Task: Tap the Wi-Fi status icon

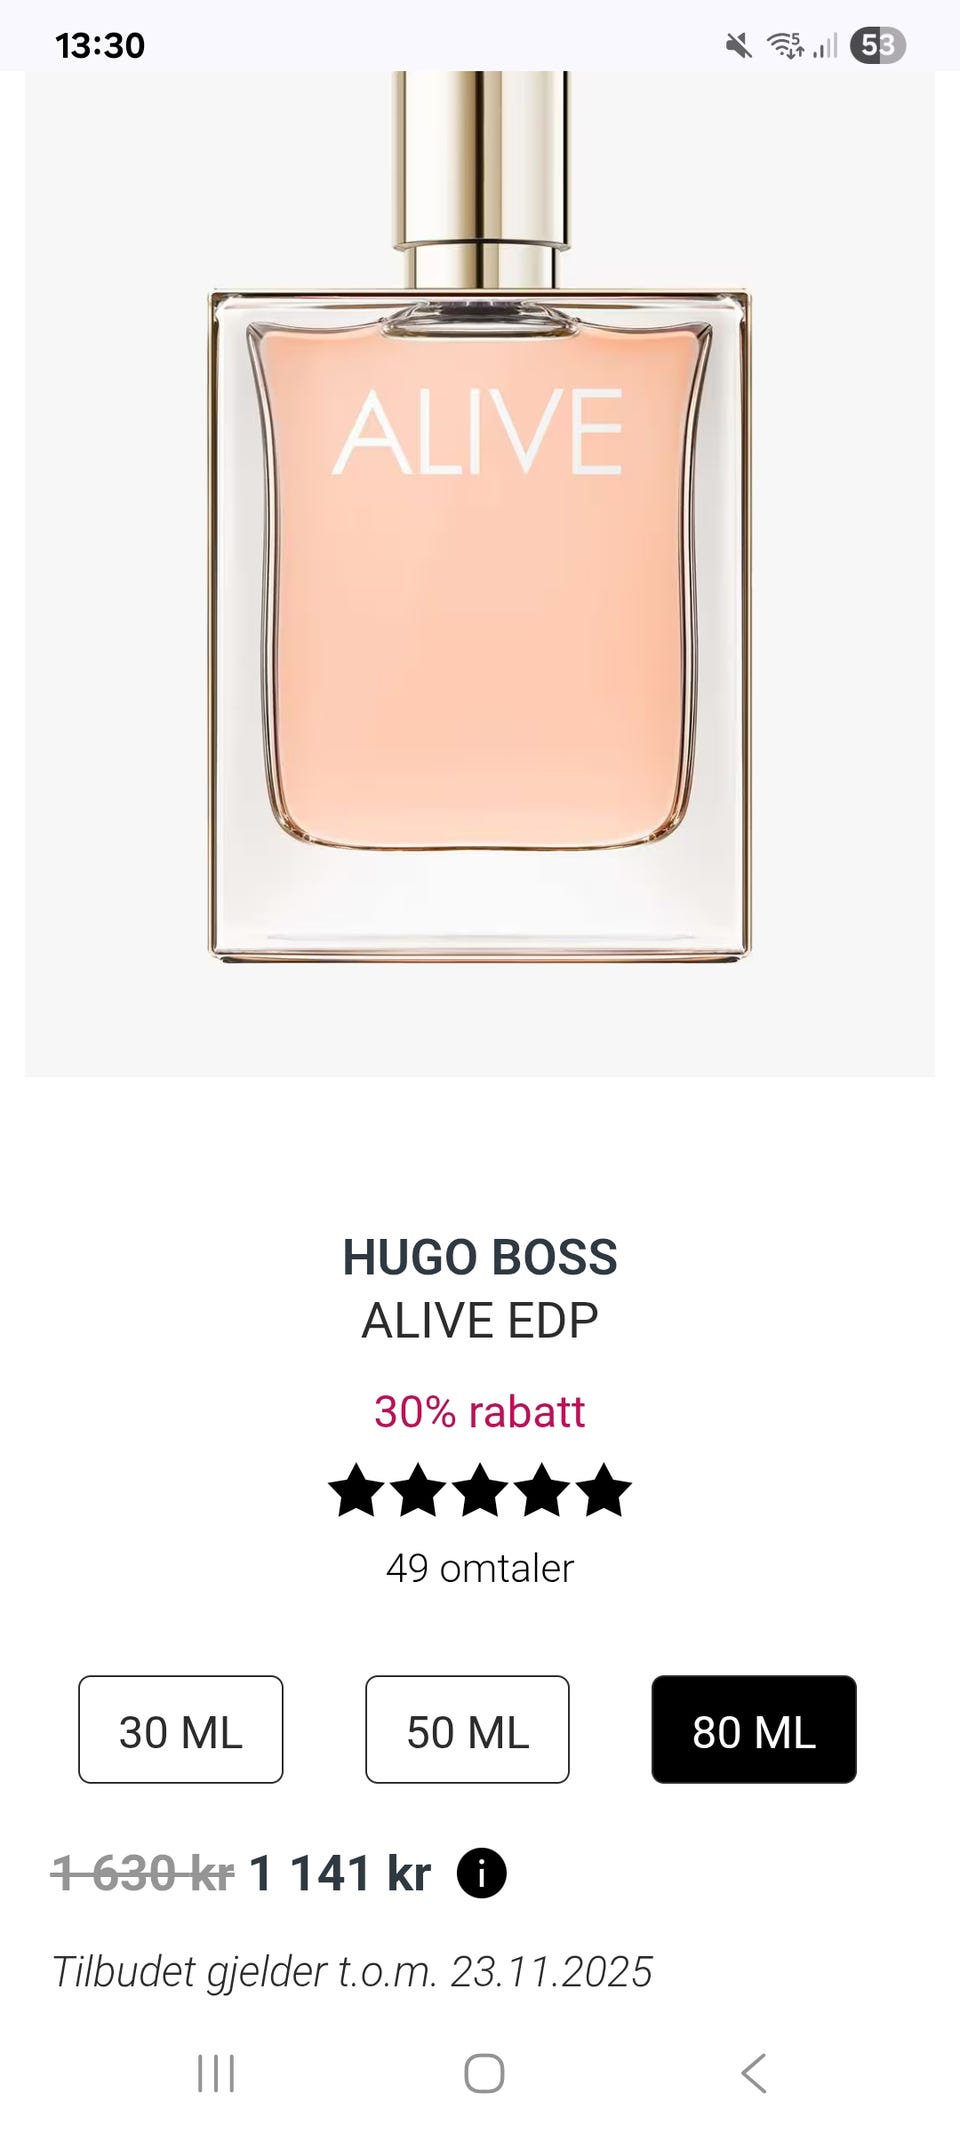Action: click(785, 45)
